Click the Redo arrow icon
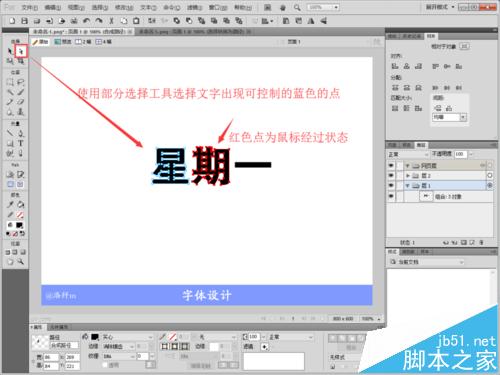The width and height of the screenshot is (500, 375). [x=99, y=21]
